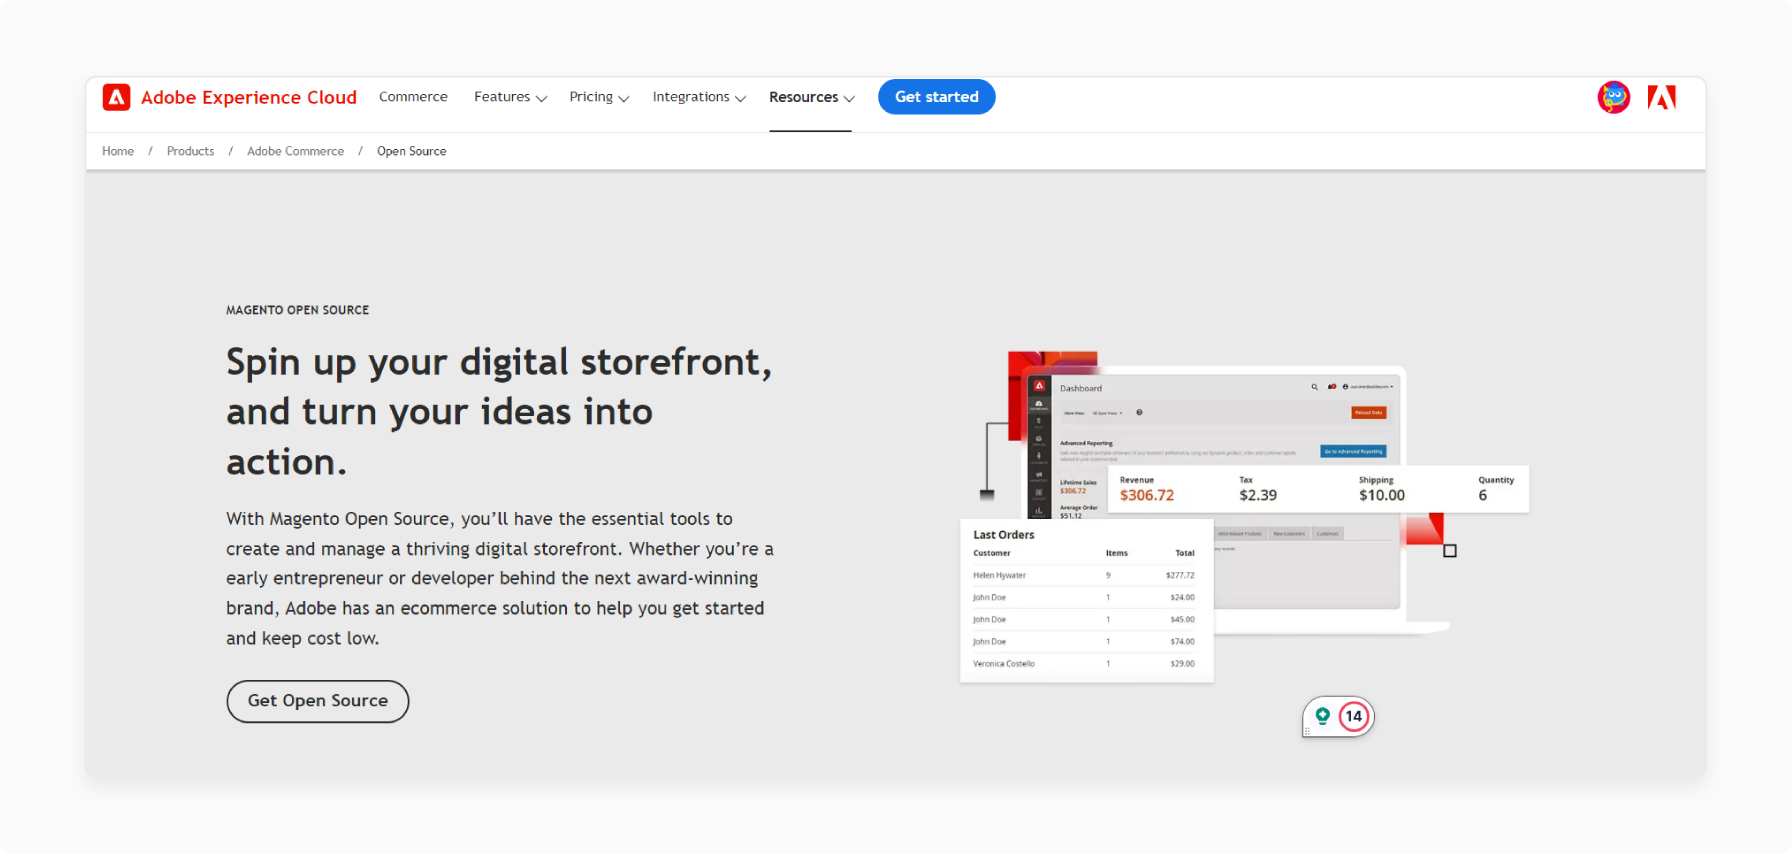1792x854 pixels.
Task: Open the Adobe Experience Cloud home link
Action: (x=248, y=97)
